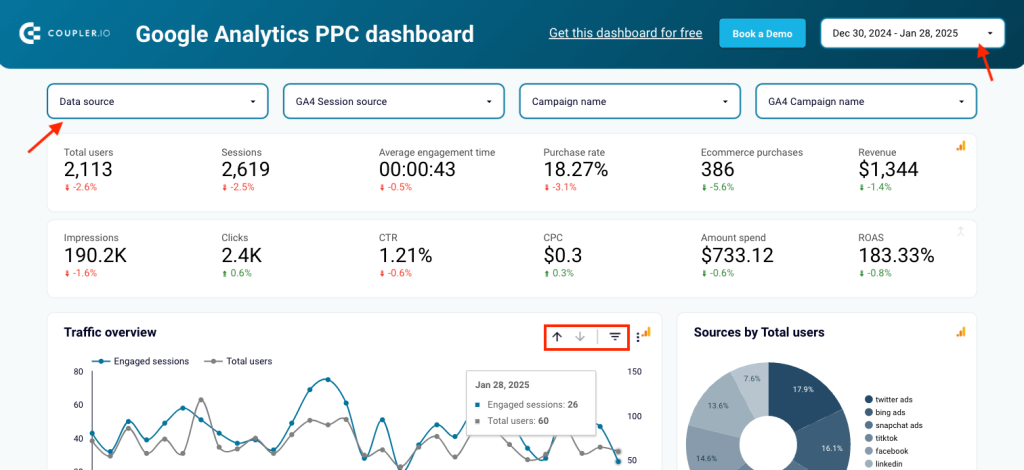
Task: Follow the Get this dashboard for free link
Action: (626, 33)
